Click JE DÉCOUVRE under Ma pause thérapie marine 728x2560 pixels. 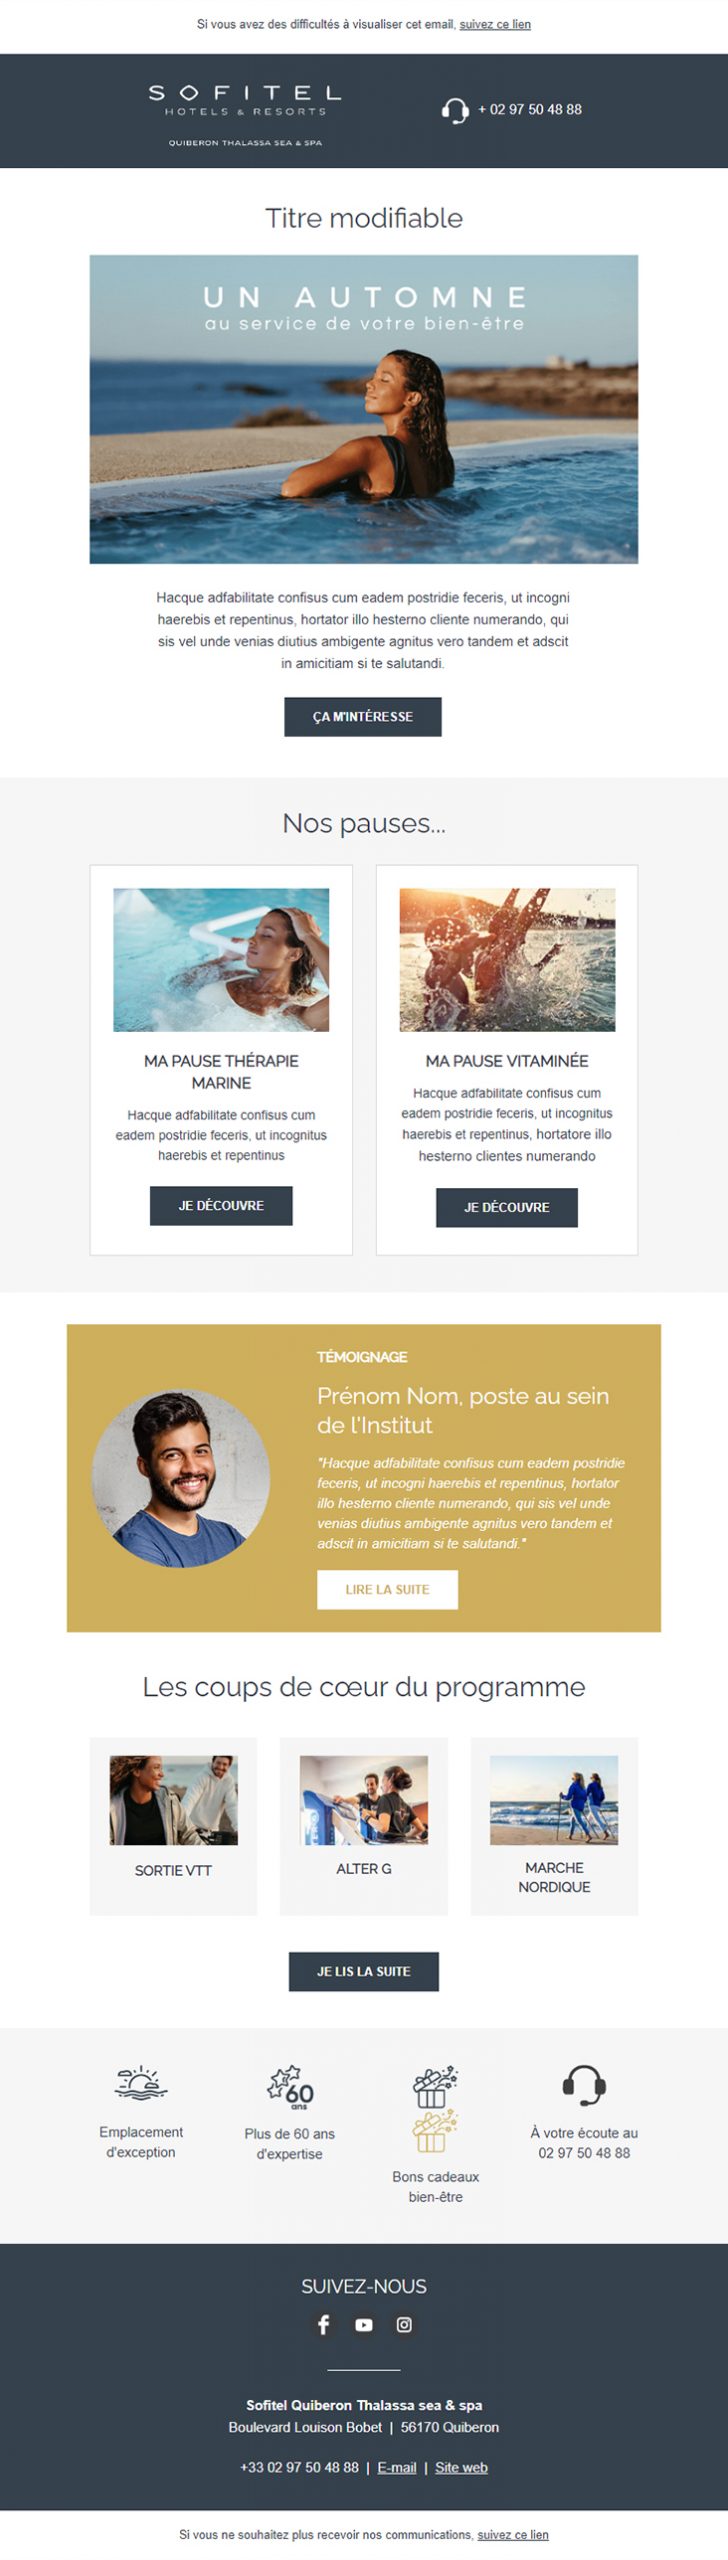[x=221, y=1206]
